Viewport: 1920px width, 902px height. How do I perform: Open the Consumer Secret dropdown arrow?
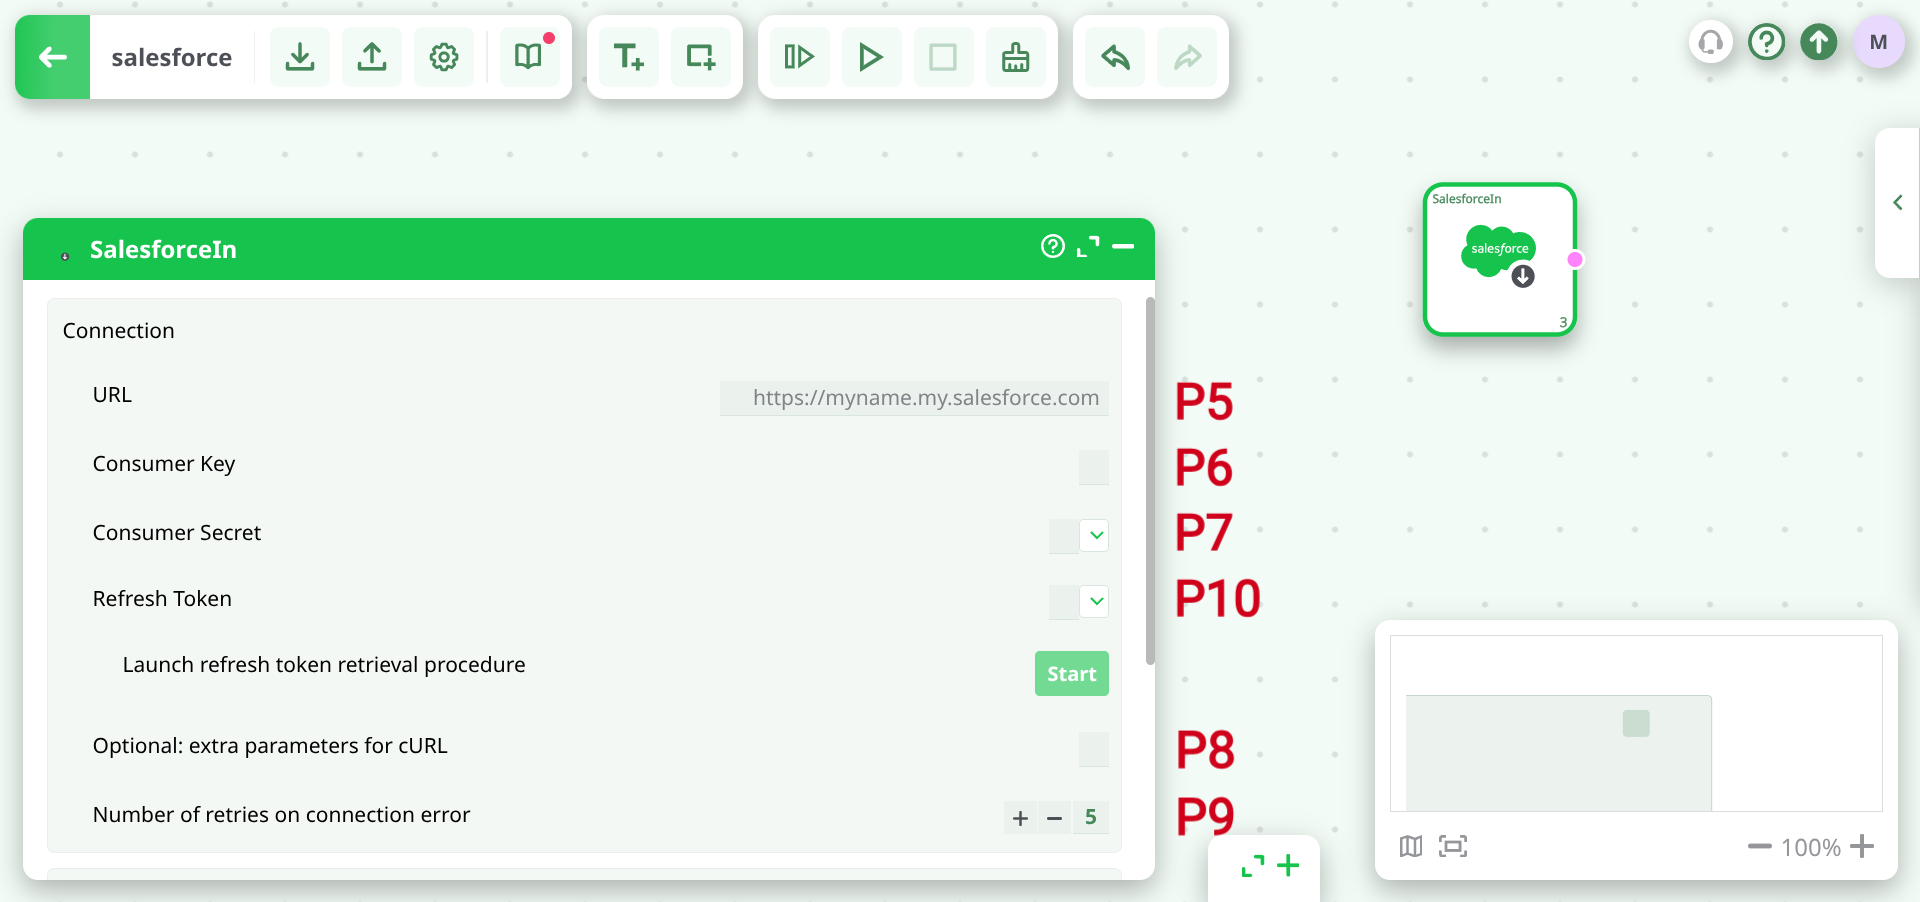(1096, 535)
